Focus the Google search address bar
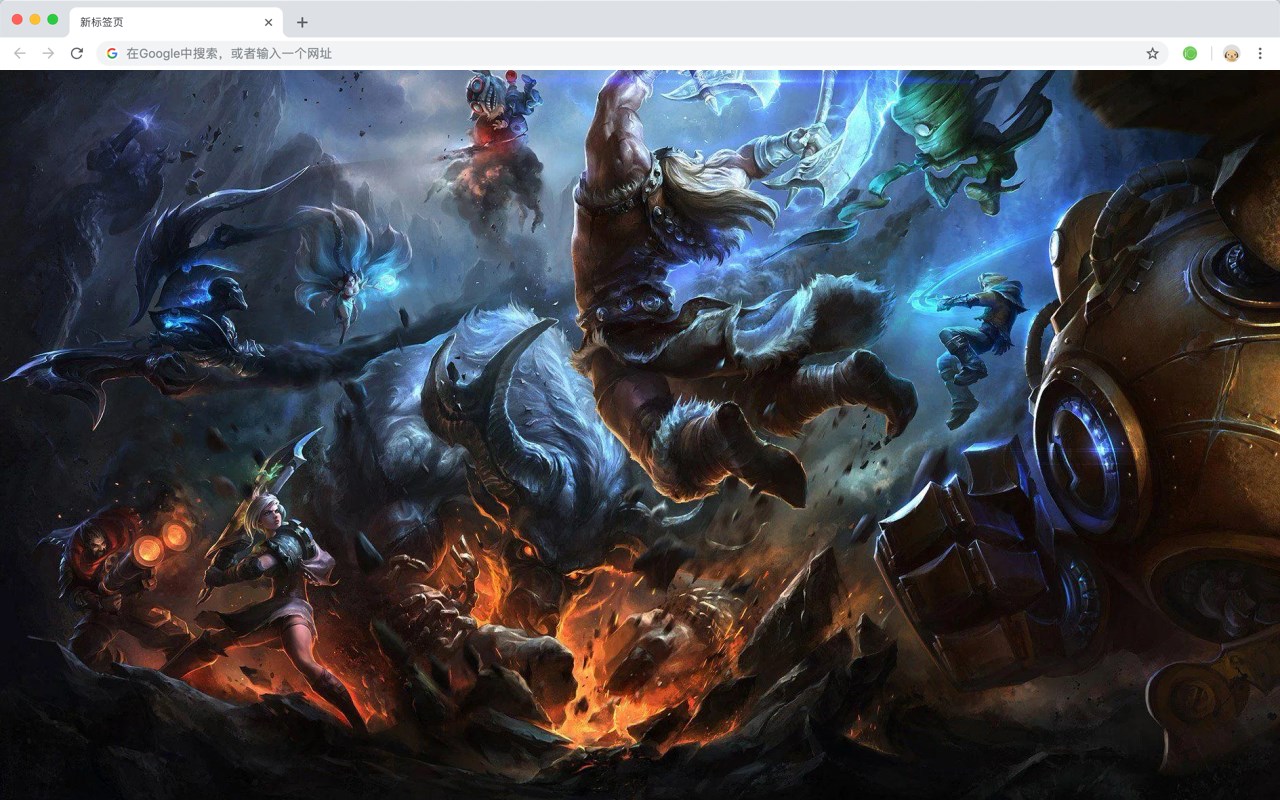1280x800 pixels. [x=632, y=53]
